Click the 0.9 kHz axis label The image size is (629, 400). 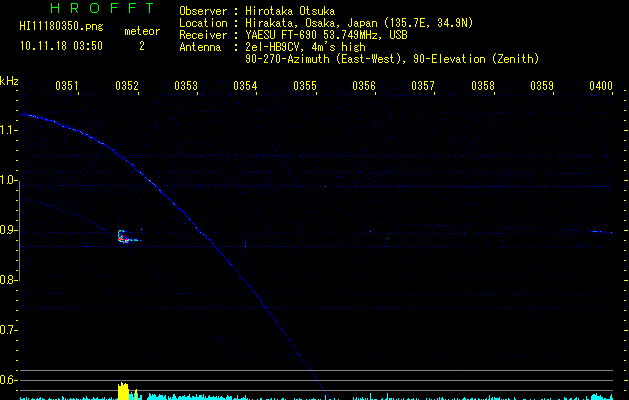[x=8, y=230]
